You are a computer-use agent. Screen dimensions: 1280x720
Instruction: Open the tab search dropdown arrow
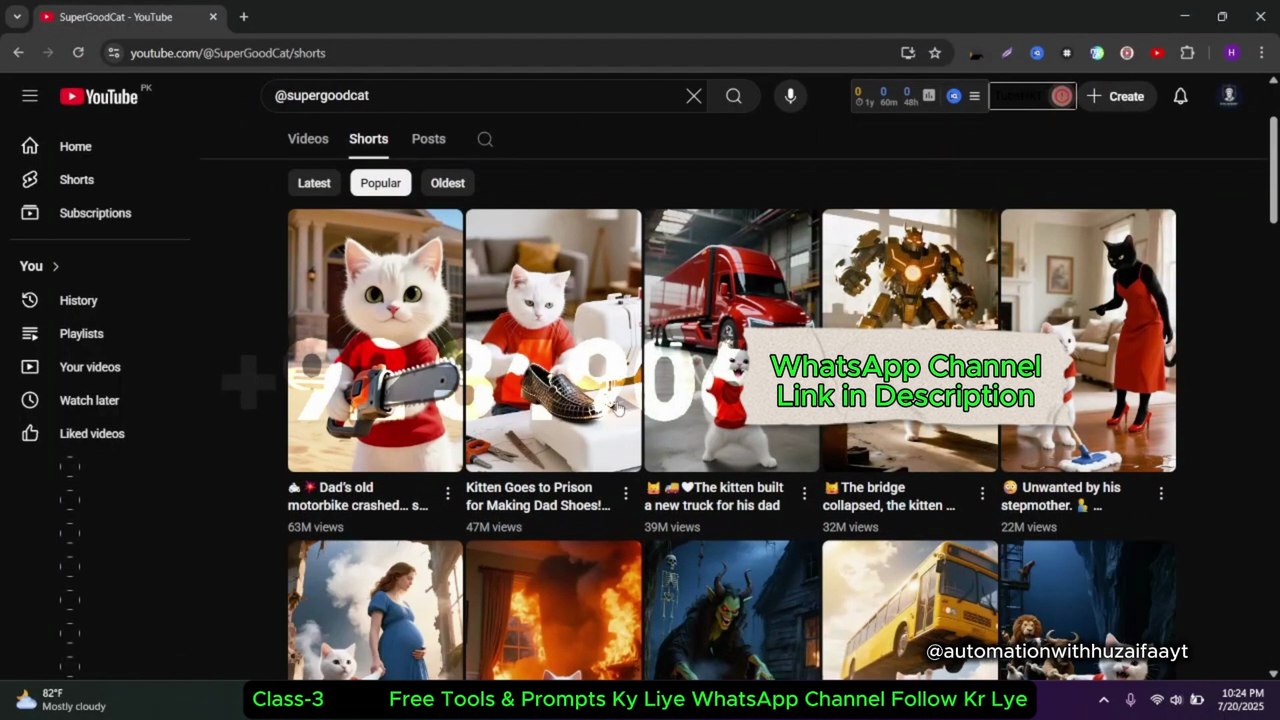coord(17,17)
